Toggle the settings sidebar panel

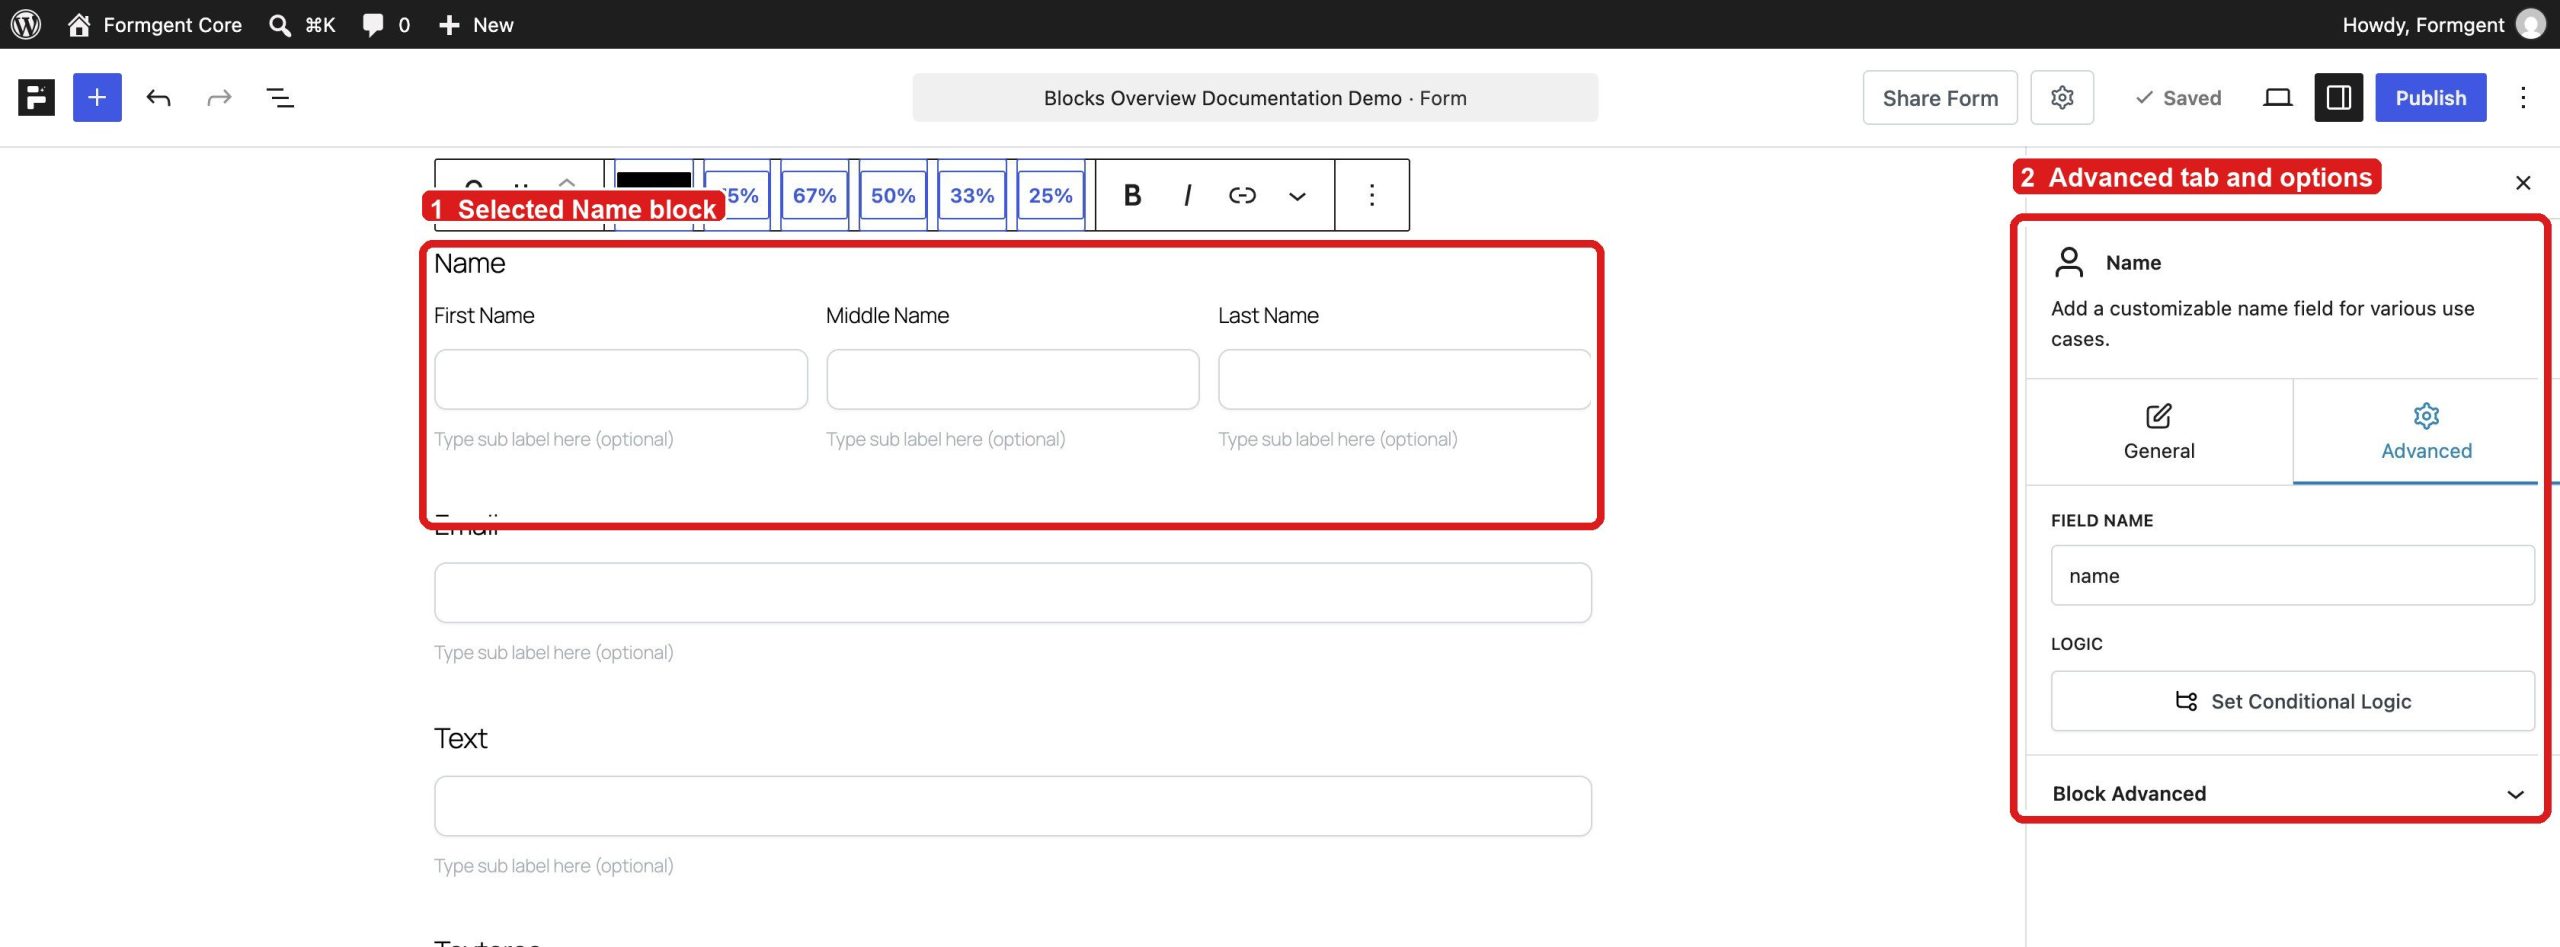coord(2339,97)
